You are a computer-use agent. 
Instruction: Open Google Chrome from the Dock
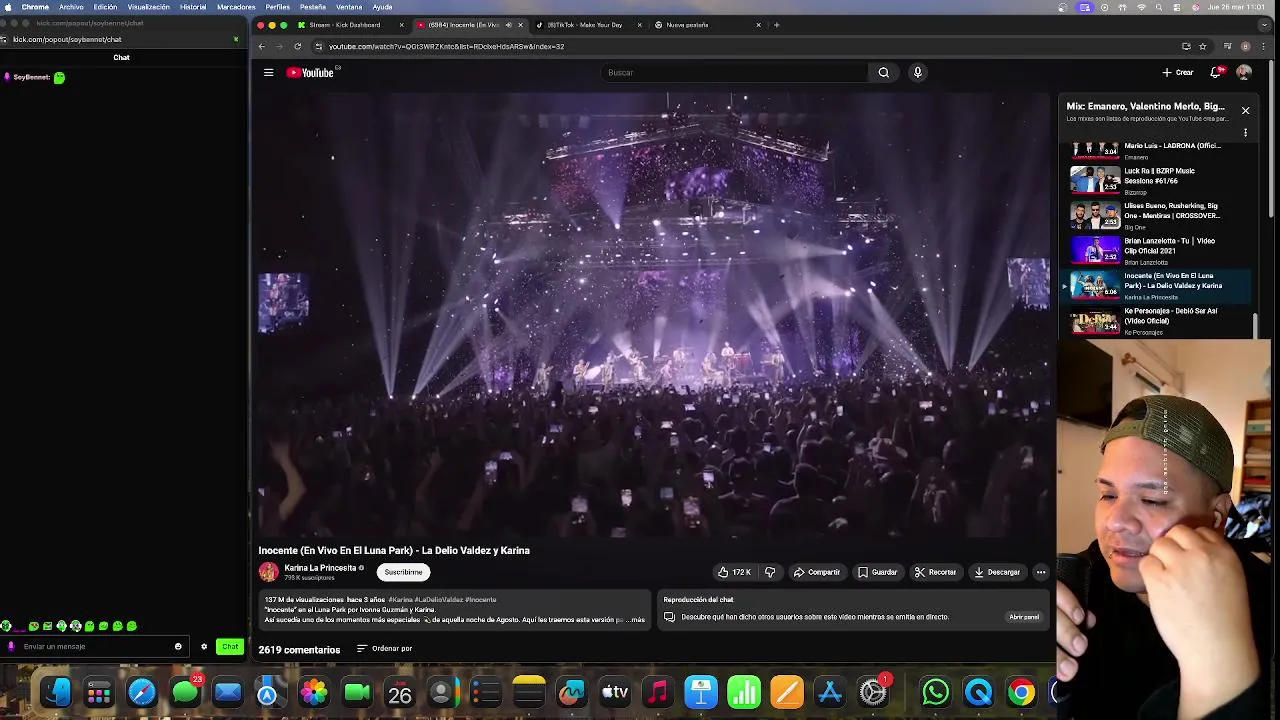click(1021, 692)
